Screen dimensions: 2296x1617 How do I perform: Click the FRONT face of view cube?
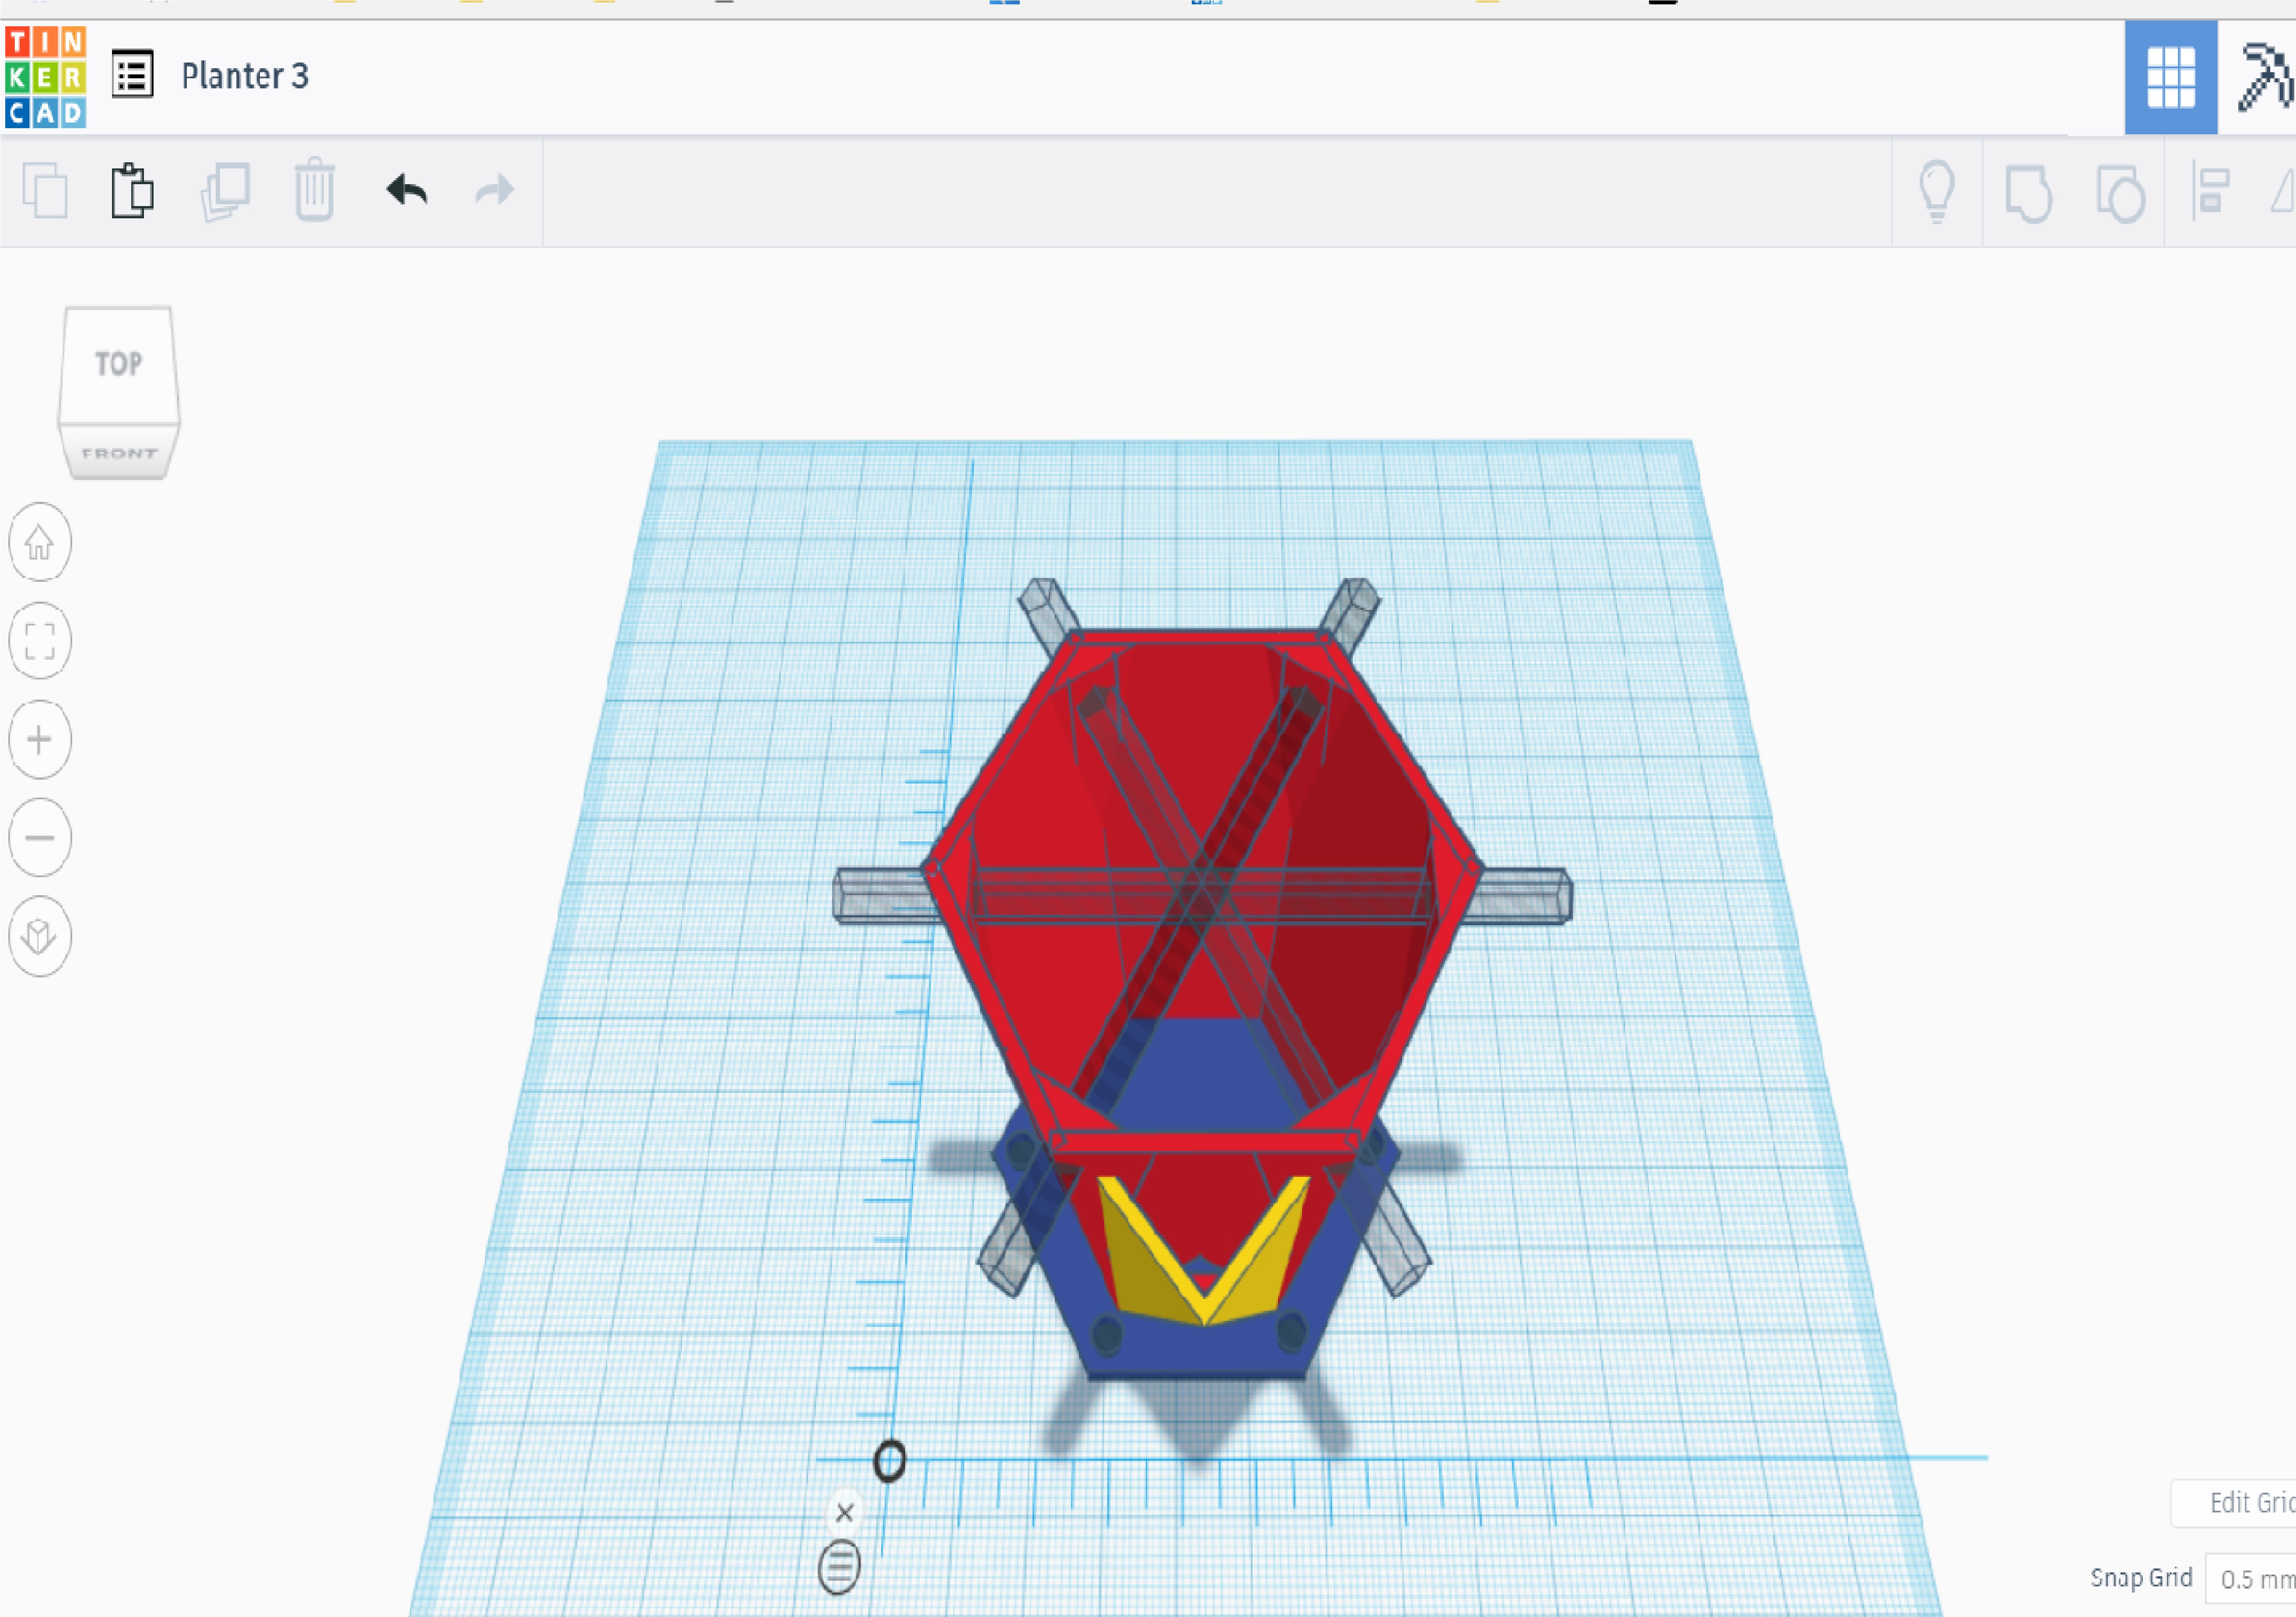point(119,453)
